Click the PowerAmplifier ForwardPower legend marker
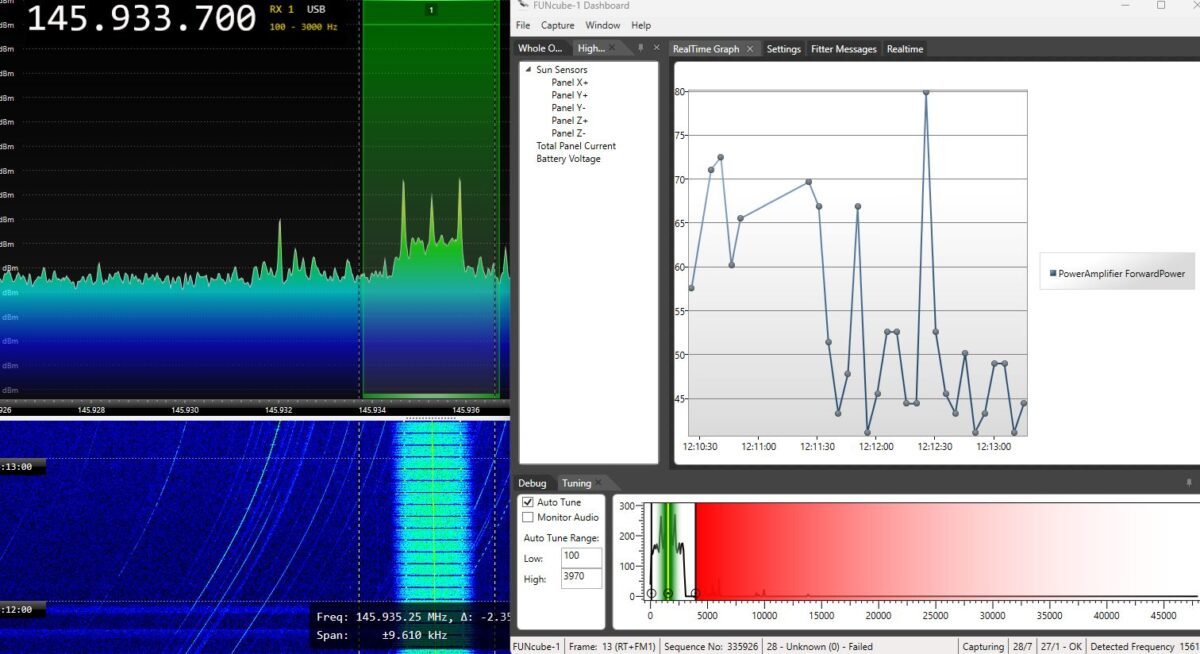 click(x=1053, y=272)
